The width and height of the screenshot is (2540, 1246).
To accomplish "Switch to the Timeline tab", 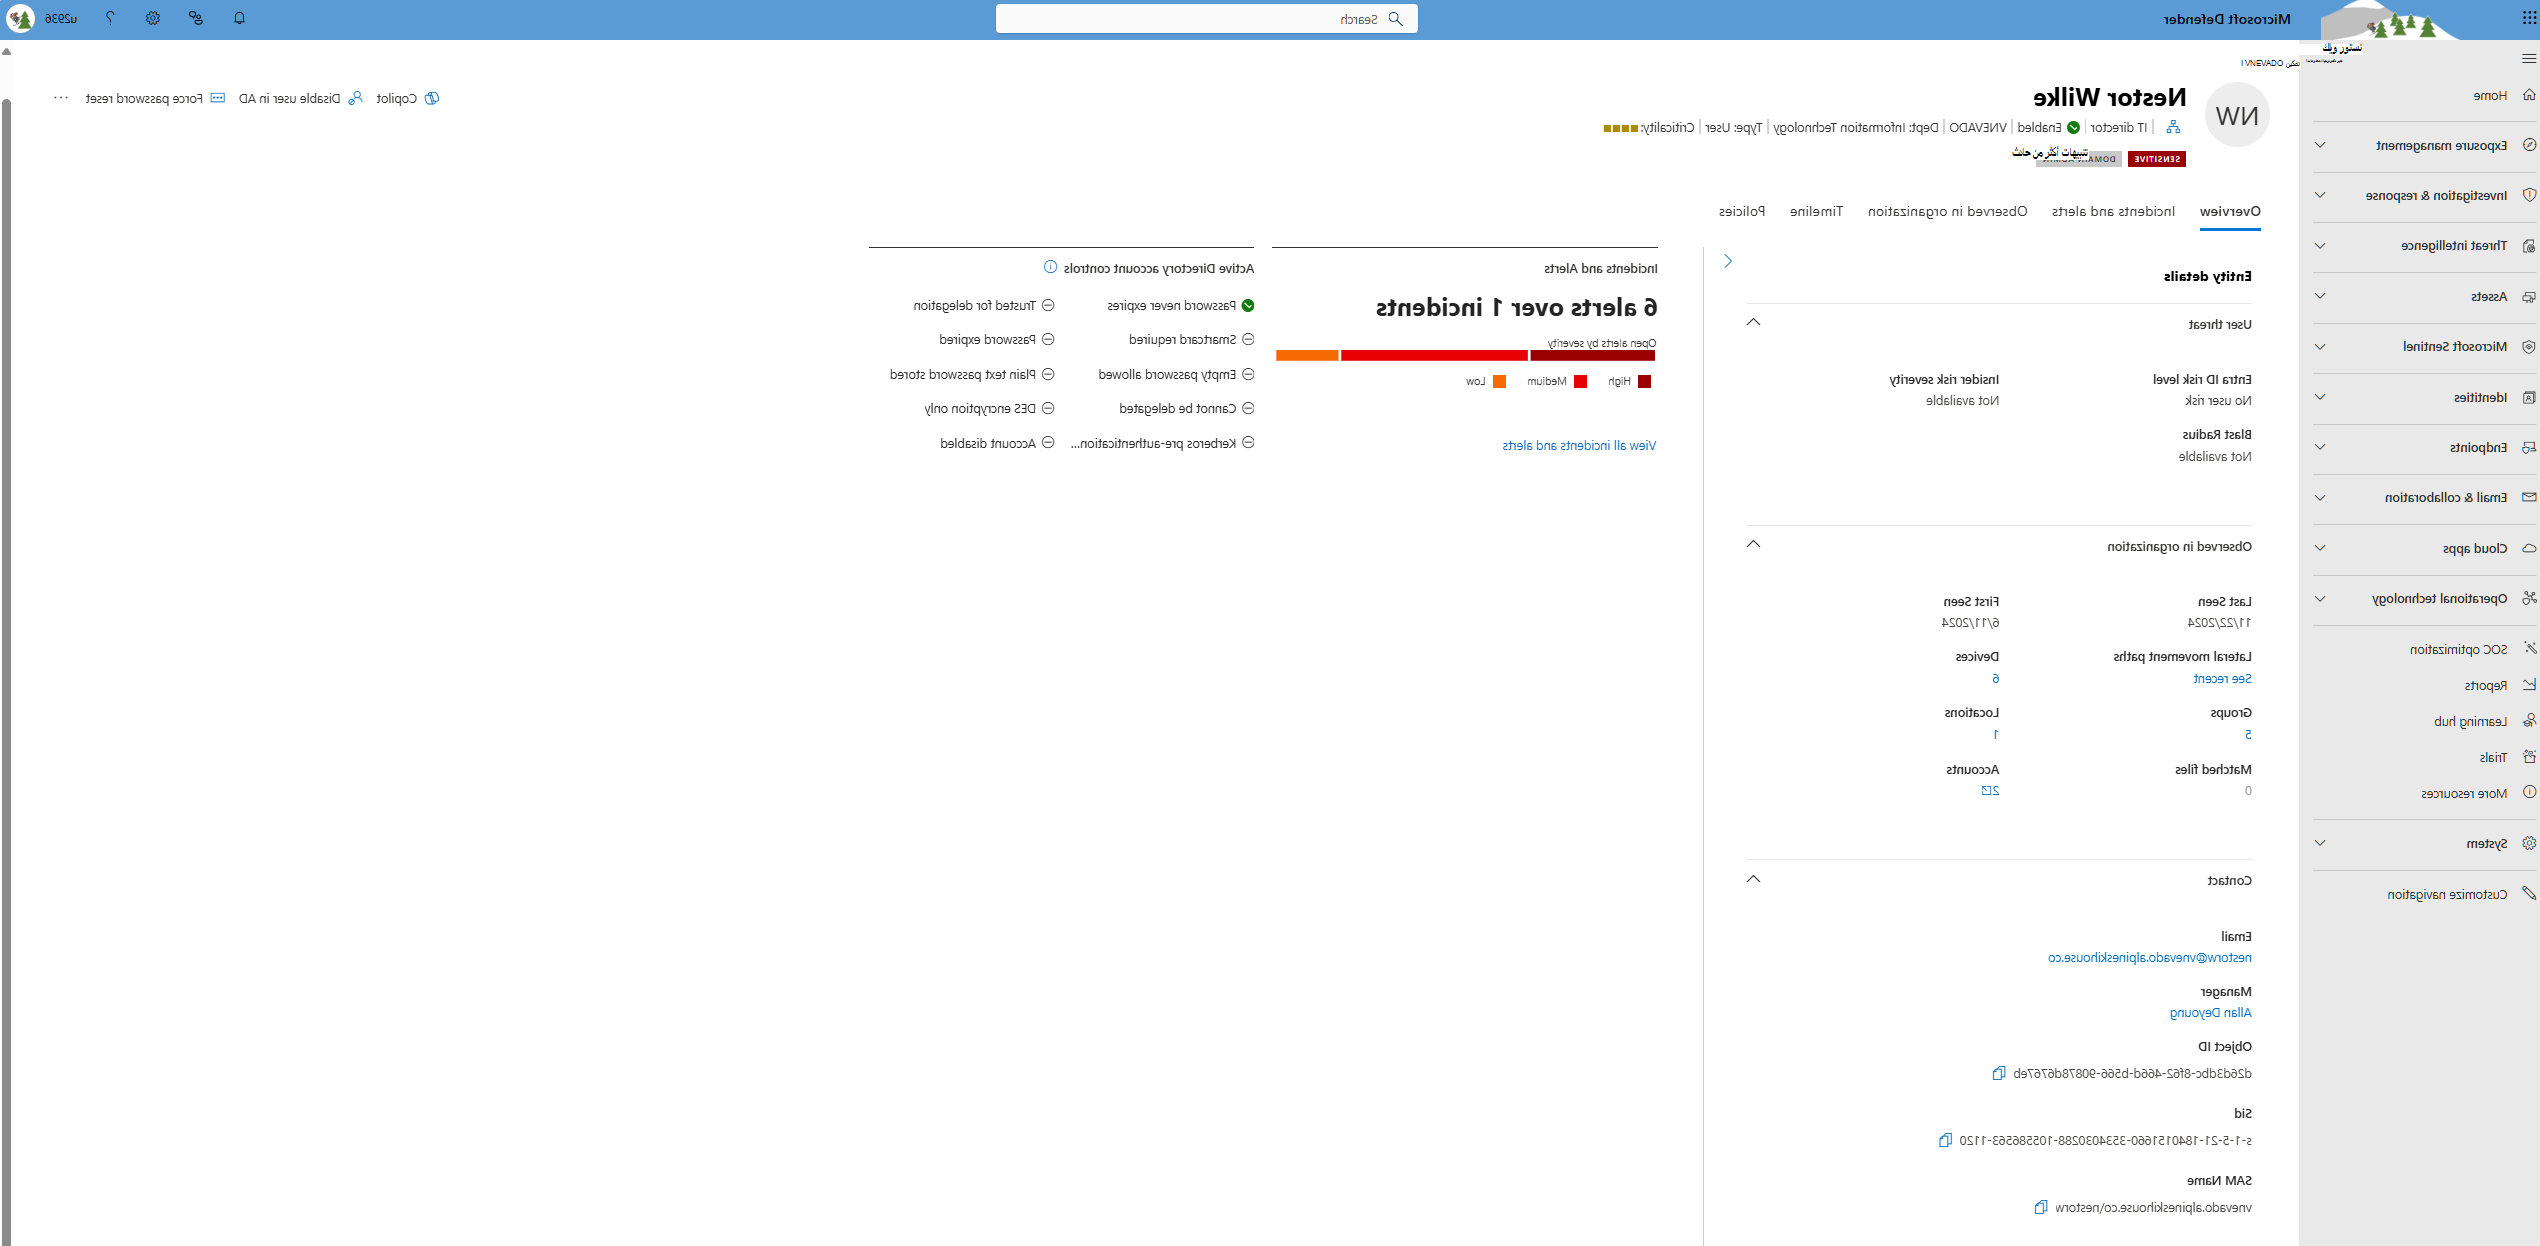I will 1816,211.
